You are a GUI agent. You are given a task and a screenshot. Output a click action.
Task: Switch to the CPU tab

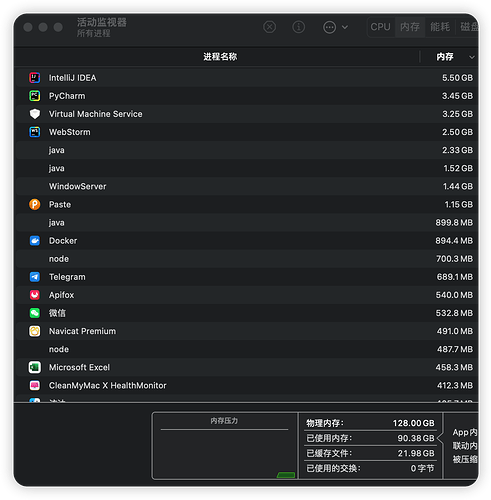pos(380,27)
